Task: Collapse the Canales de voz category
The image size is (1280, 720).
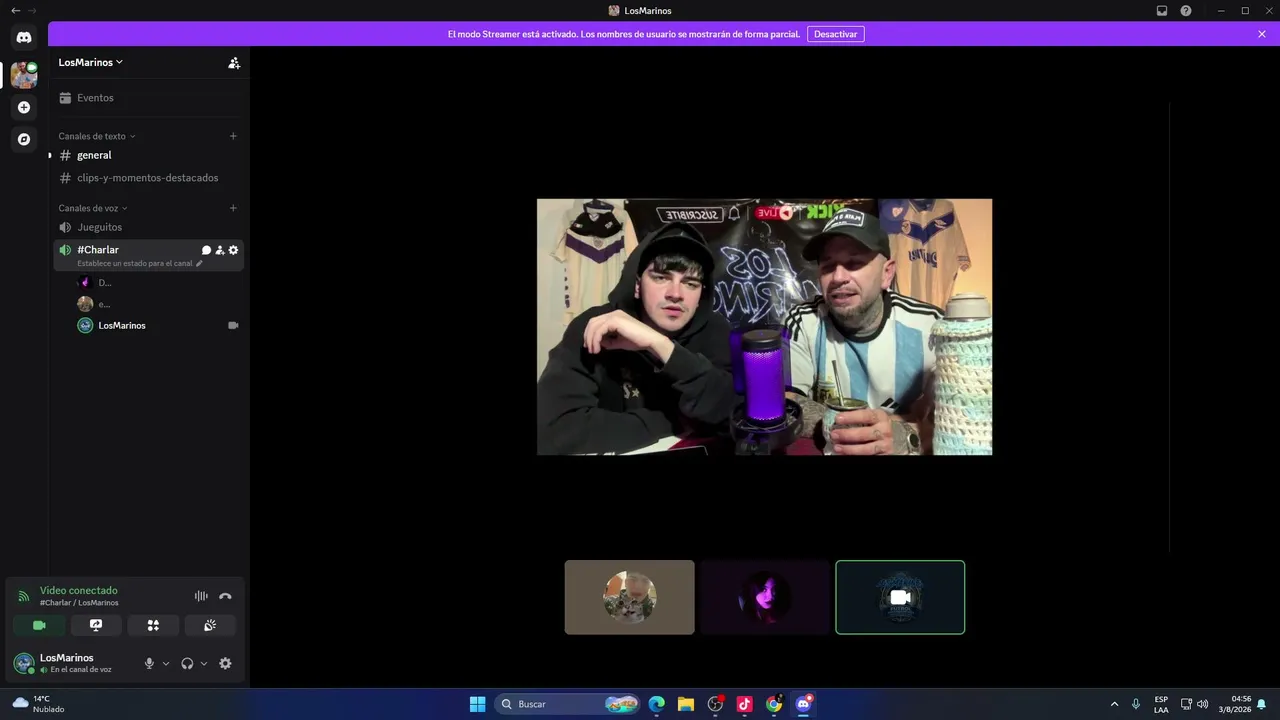Action: pos(93,208)
